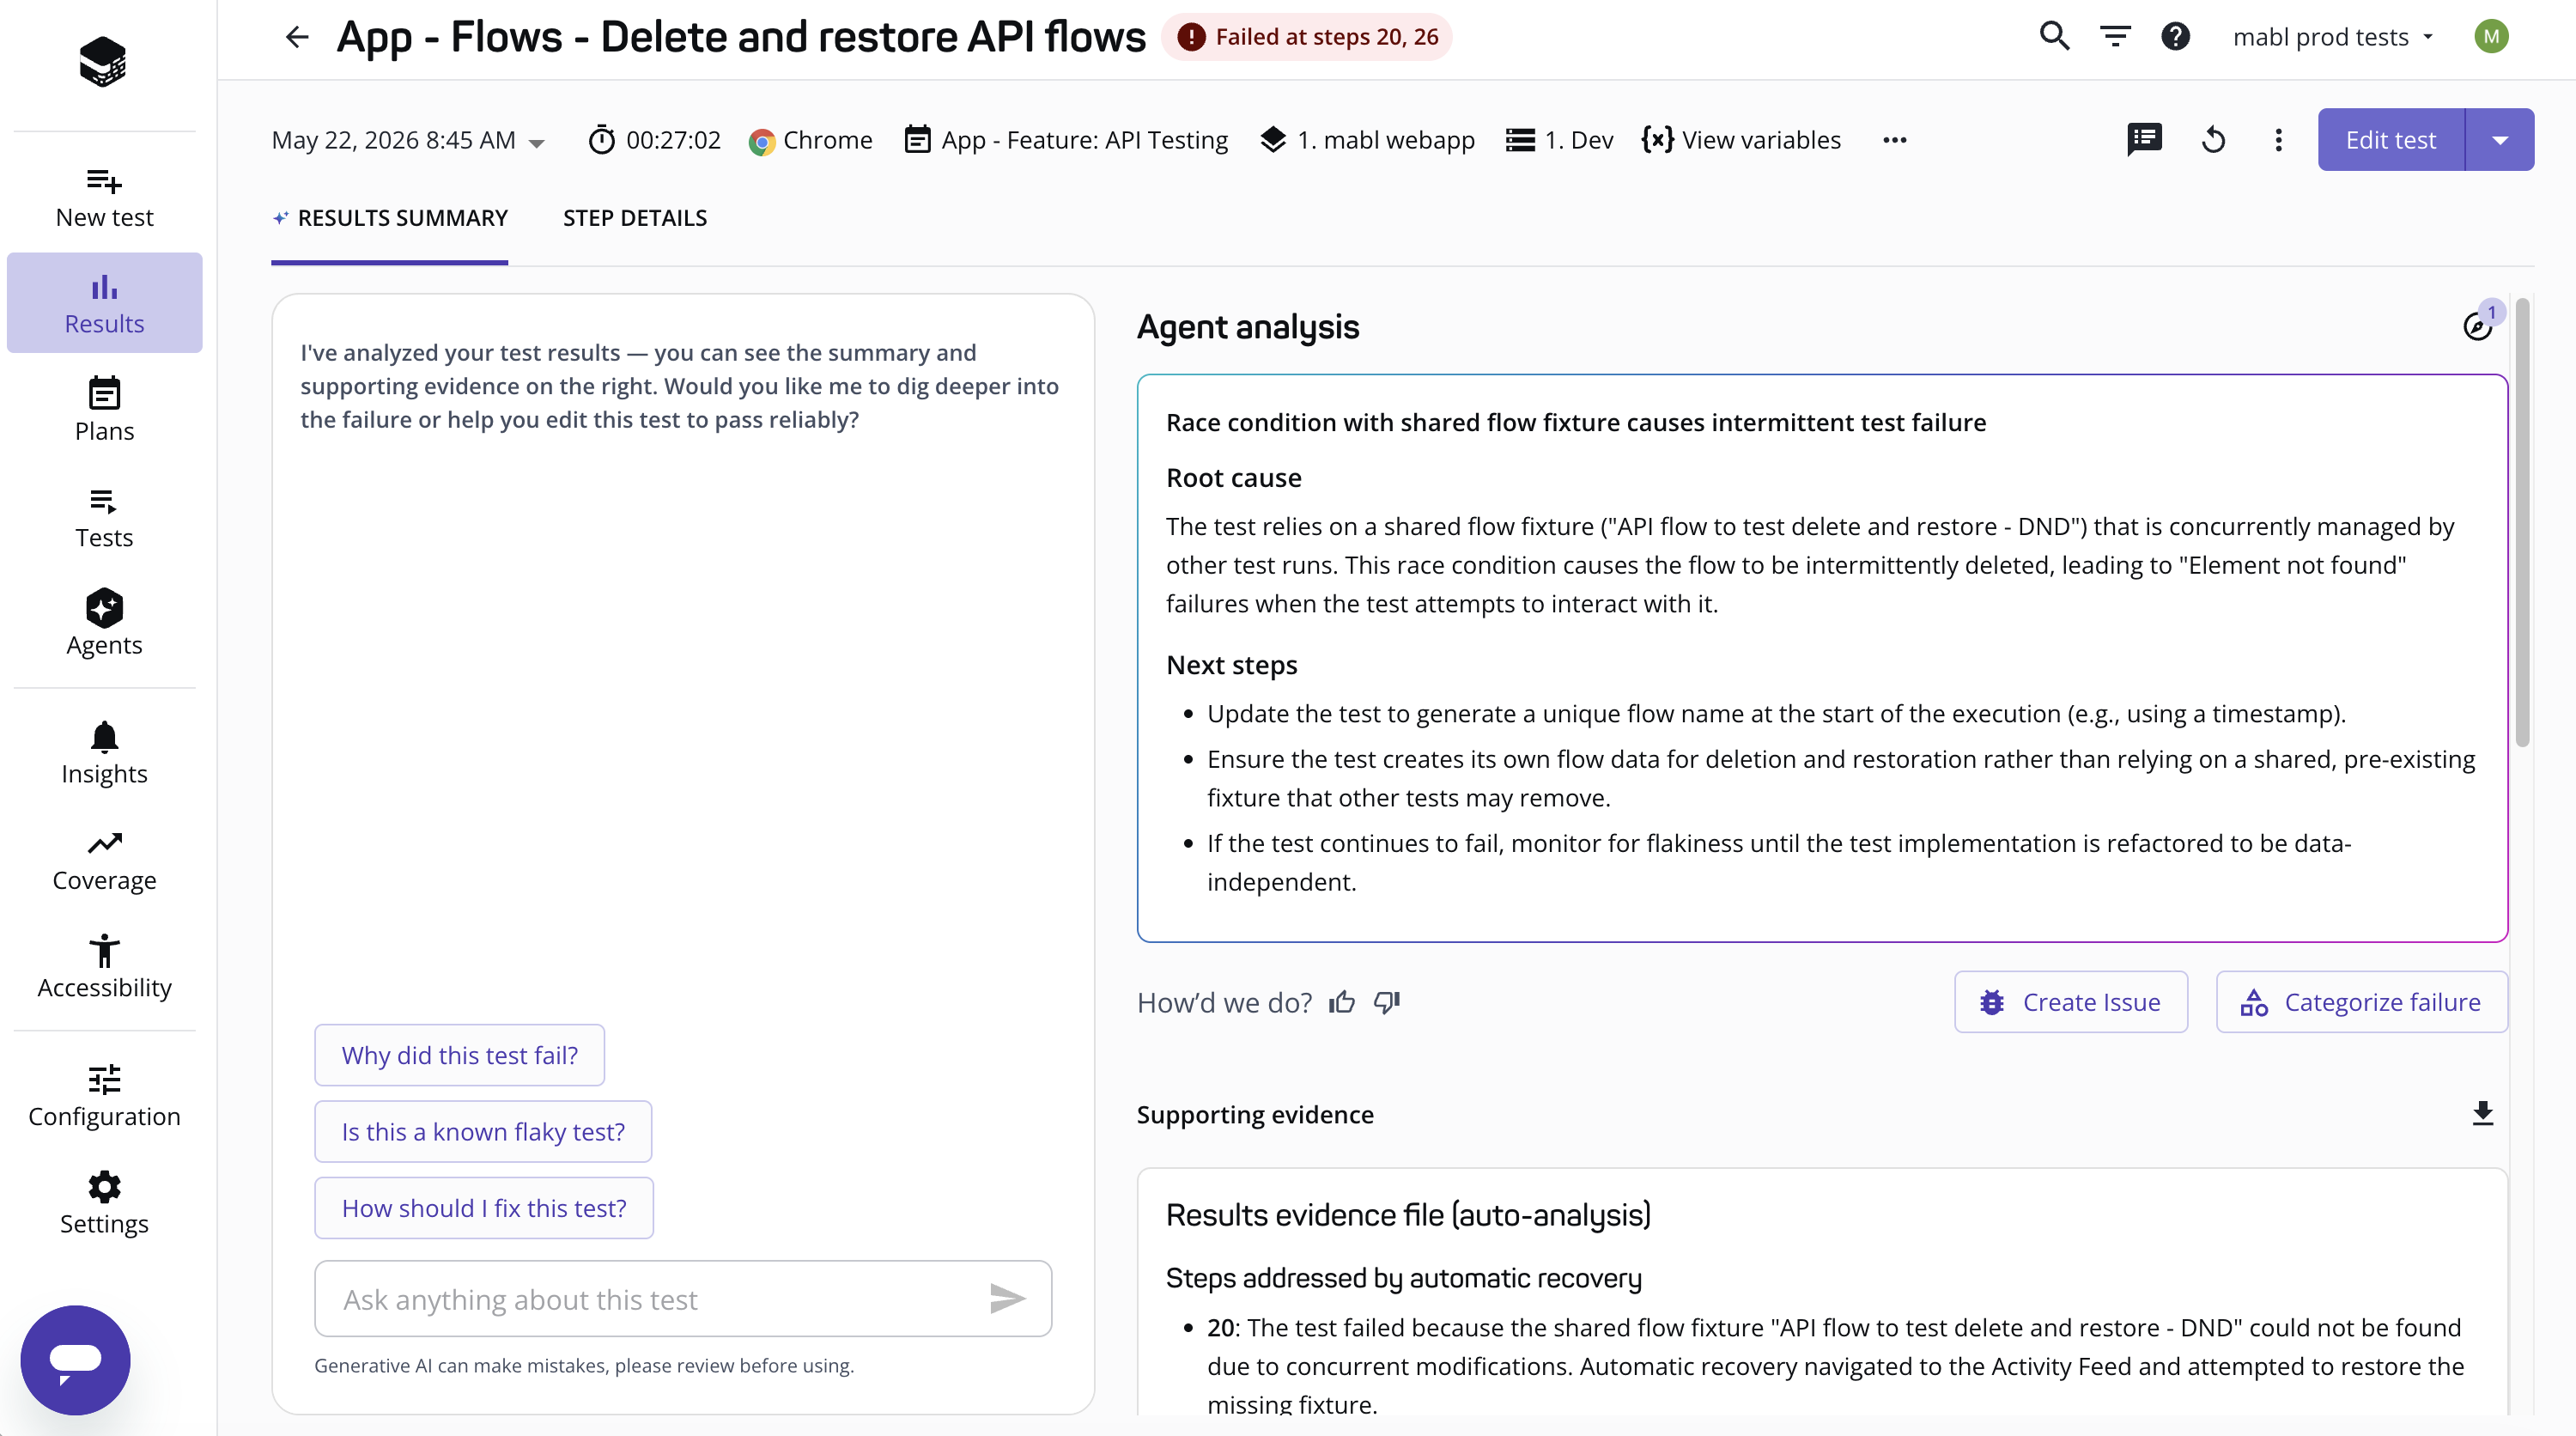This screenshot has width=2576, height=1436.
Task: Expand the run date dropdown
Action: point(408,140)
